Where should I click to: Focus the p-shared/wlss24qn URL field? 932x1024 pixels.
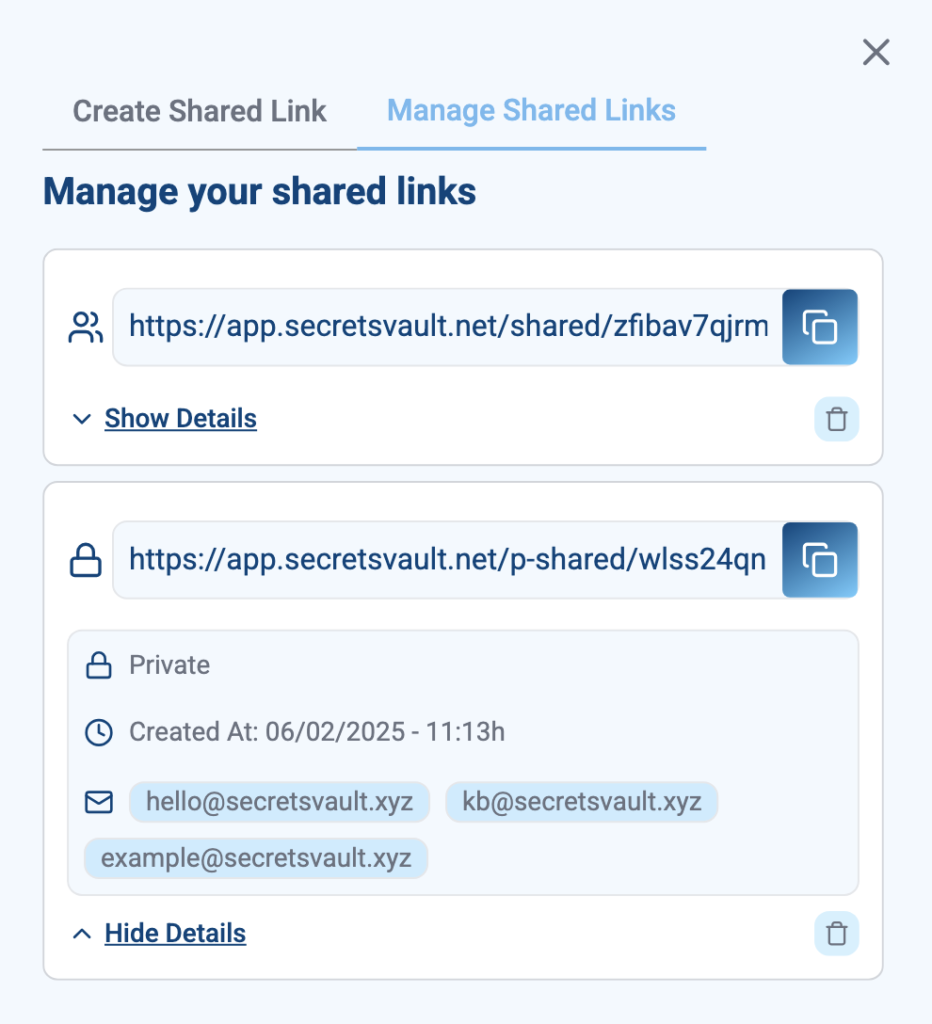(448, 560)
